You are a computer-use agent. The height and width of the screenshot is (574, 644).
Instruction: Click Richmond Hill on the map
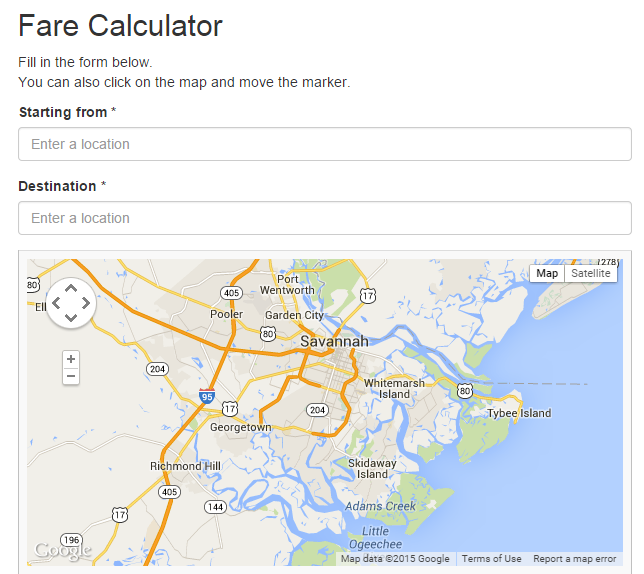pyautogui.click(x=185, y=466)
